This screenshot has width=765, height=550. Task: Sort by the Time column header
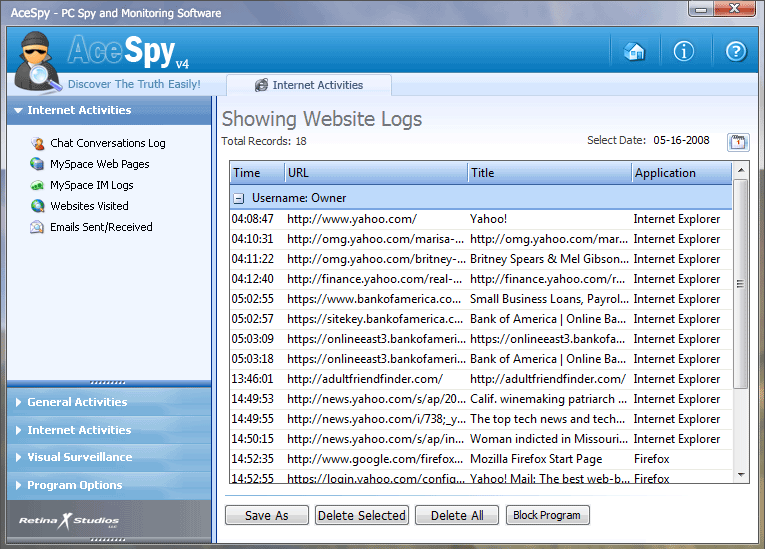257,173
